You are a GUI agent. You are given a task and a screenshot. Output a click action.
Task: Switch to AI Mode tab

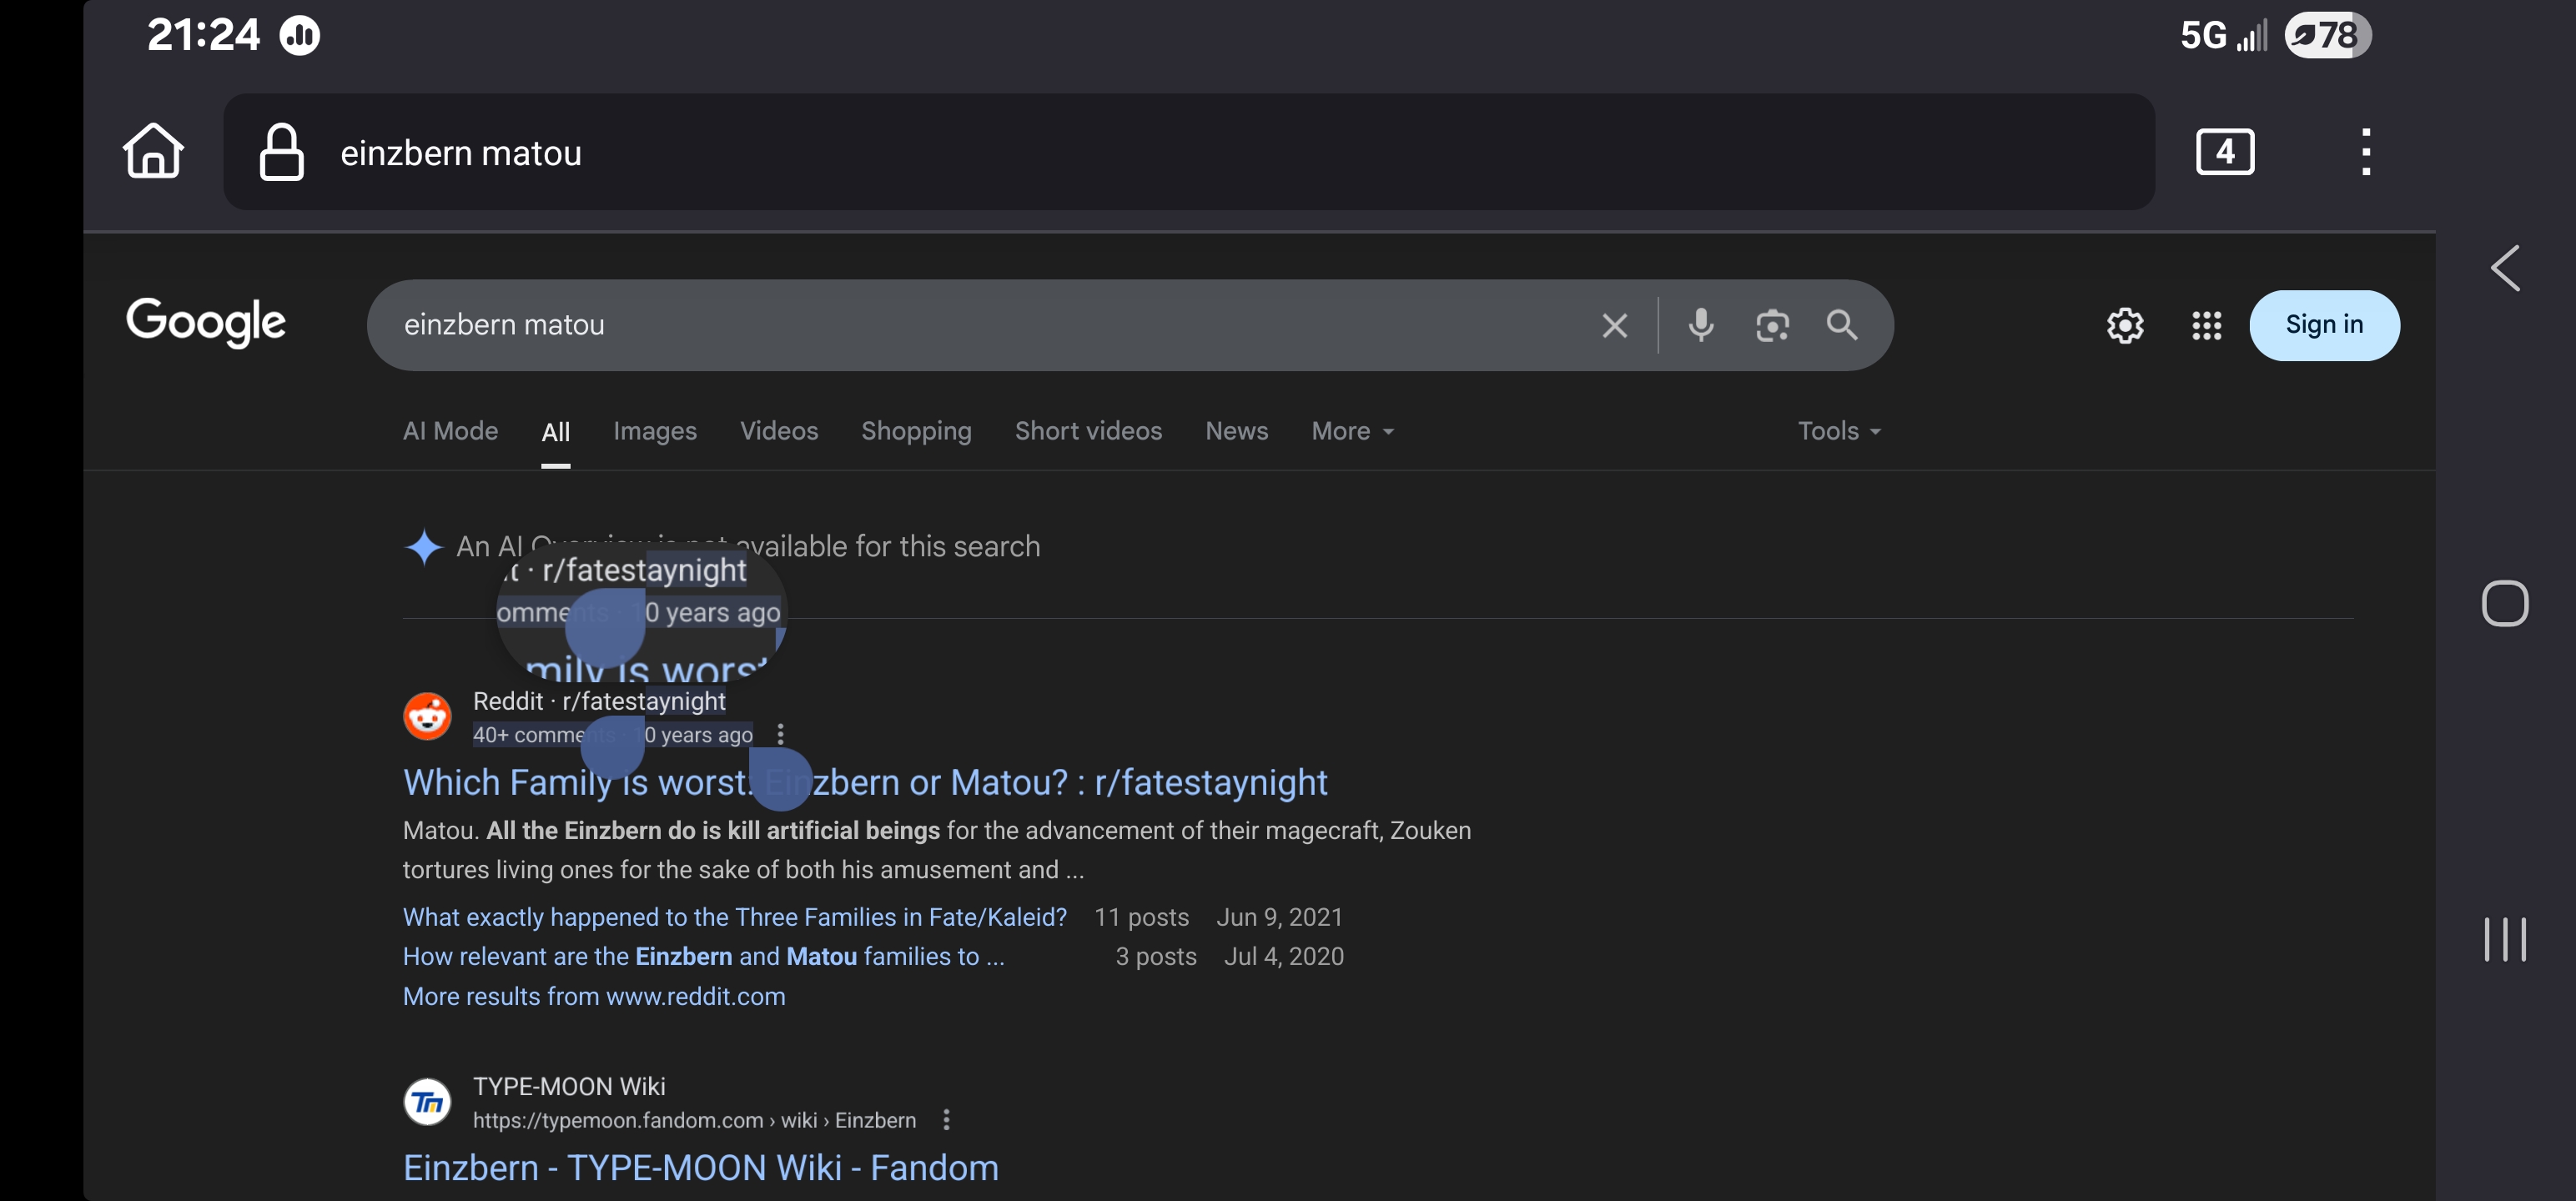pos(450,431)
